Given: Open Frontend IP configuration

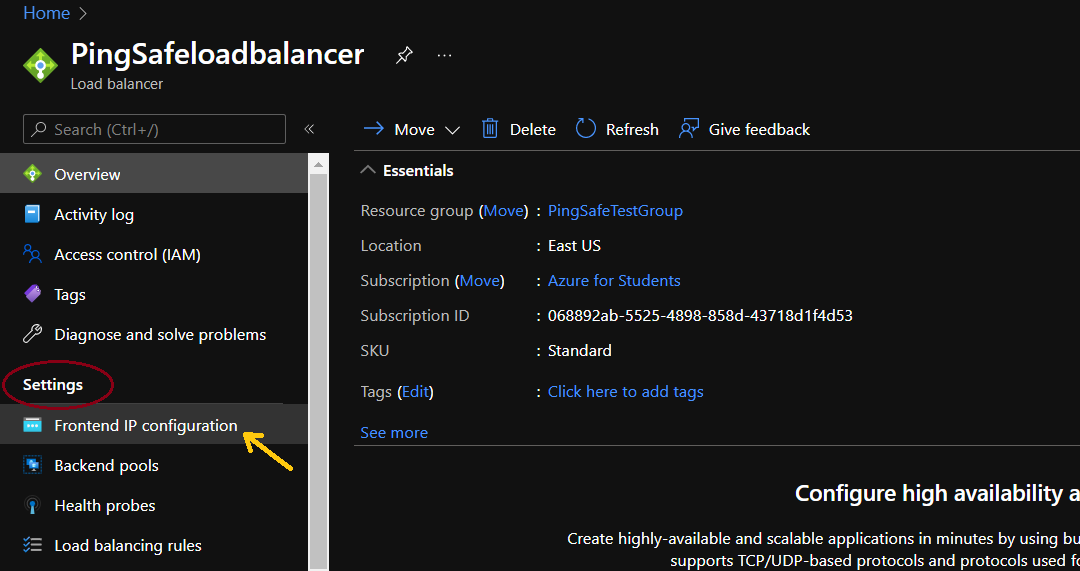Looking at the screenshot, I should click(x=146, y=425).
